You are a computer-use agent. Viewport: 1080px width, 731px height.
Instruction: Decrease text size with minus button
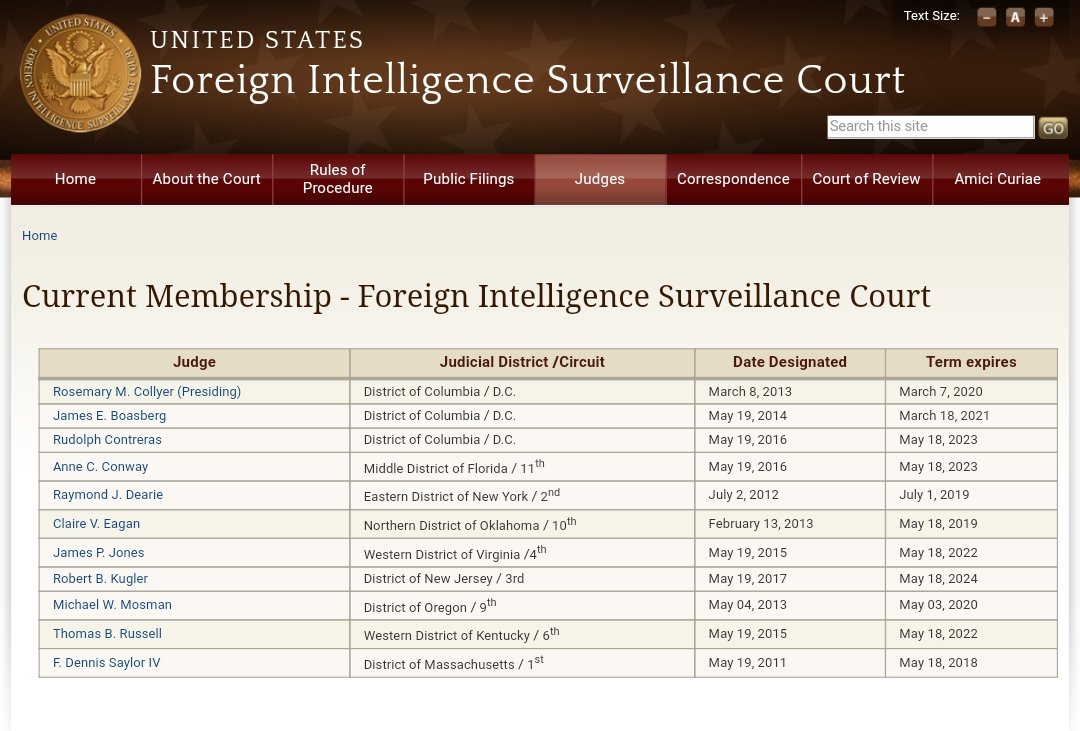point(986,17)
